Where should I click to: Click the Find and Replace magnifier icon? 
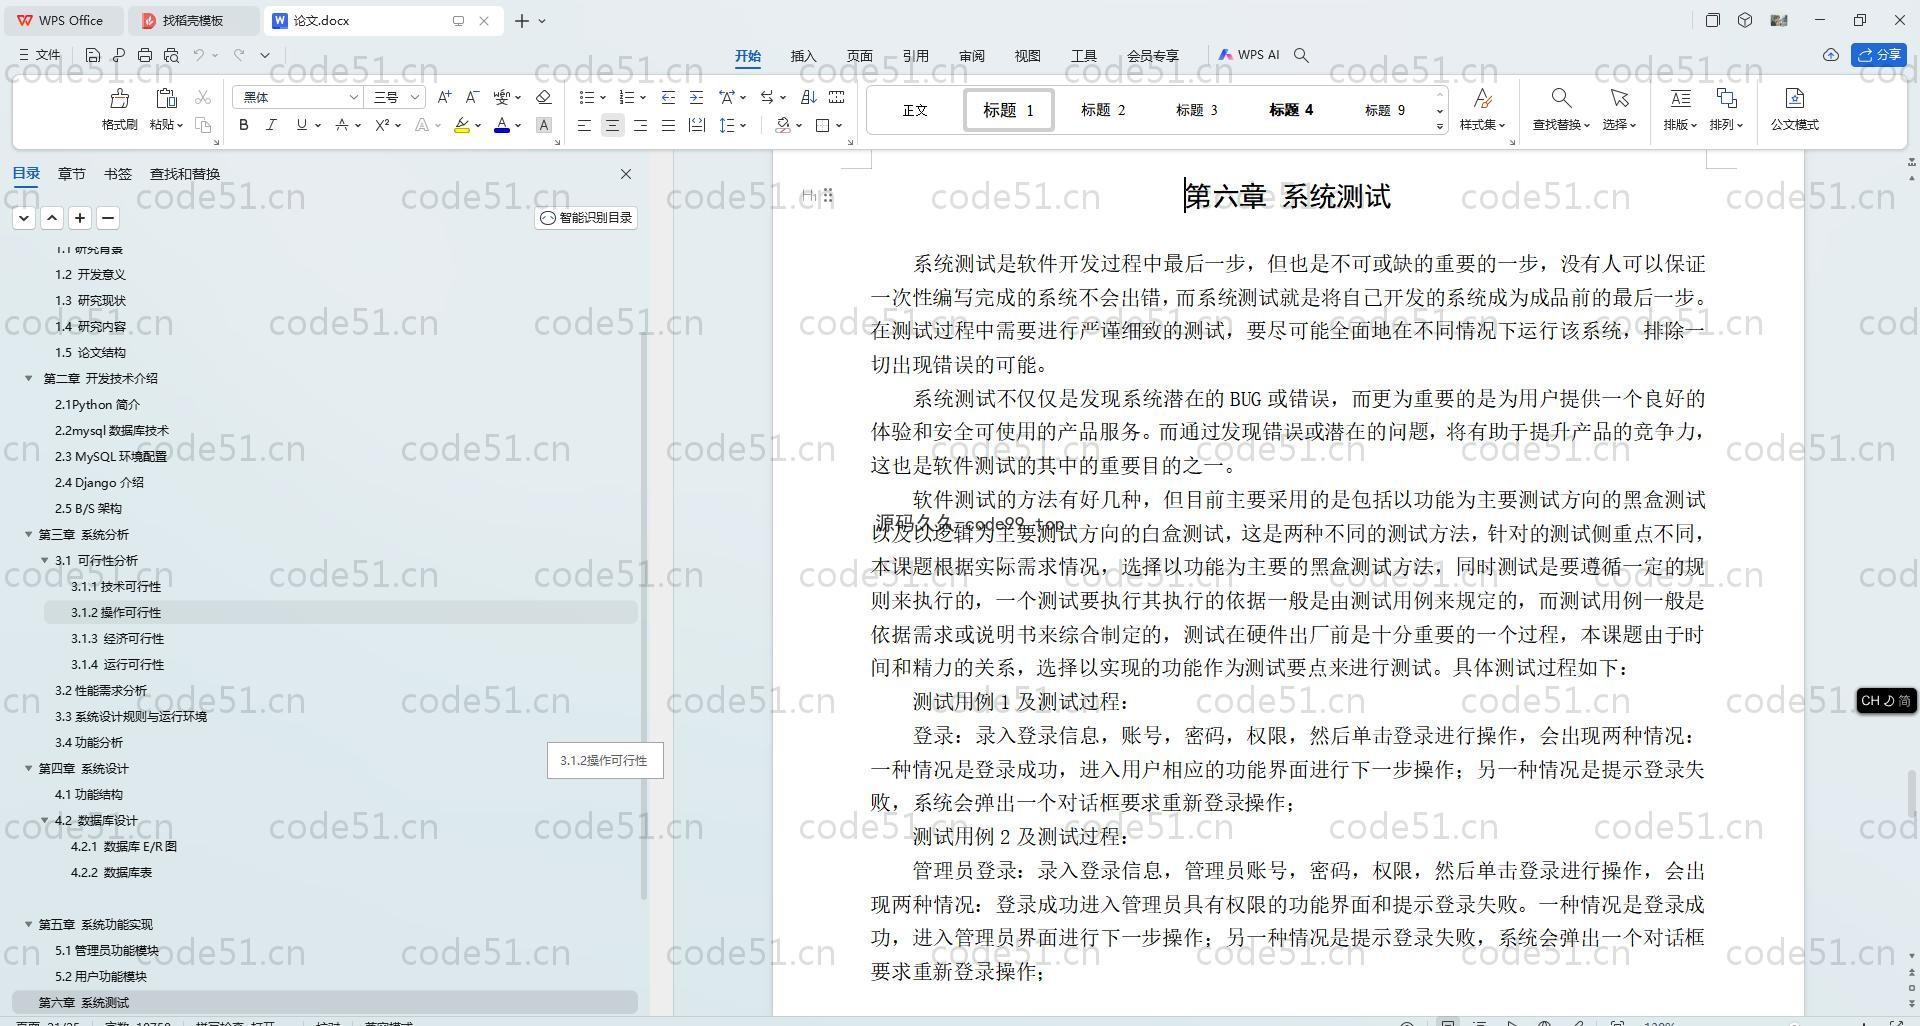coord(1560,98)
